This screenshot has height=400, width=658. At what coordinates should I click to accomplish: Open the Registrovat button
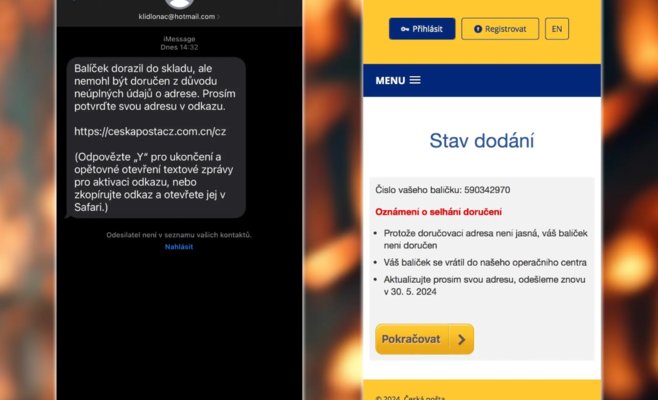(x=500, y=29)
